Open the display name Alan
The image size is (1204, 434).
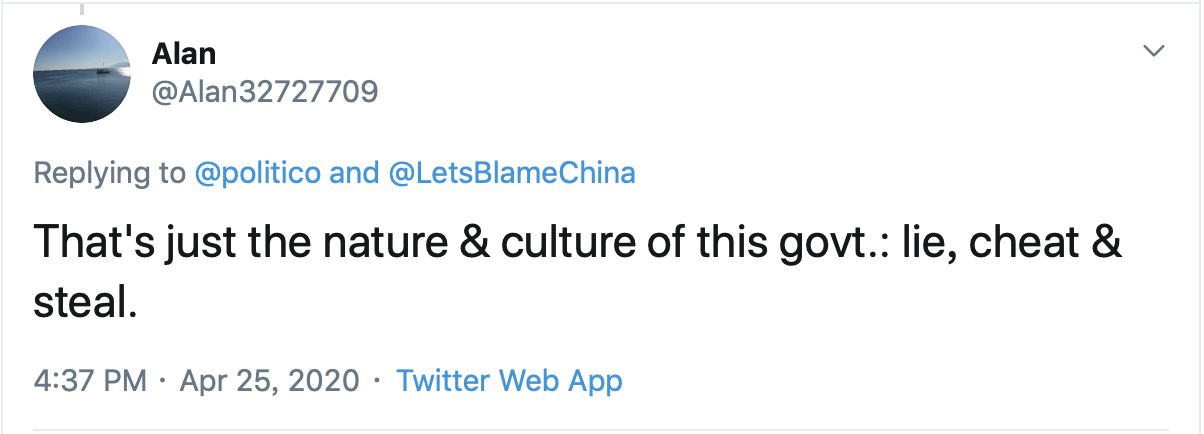[184, 53]
